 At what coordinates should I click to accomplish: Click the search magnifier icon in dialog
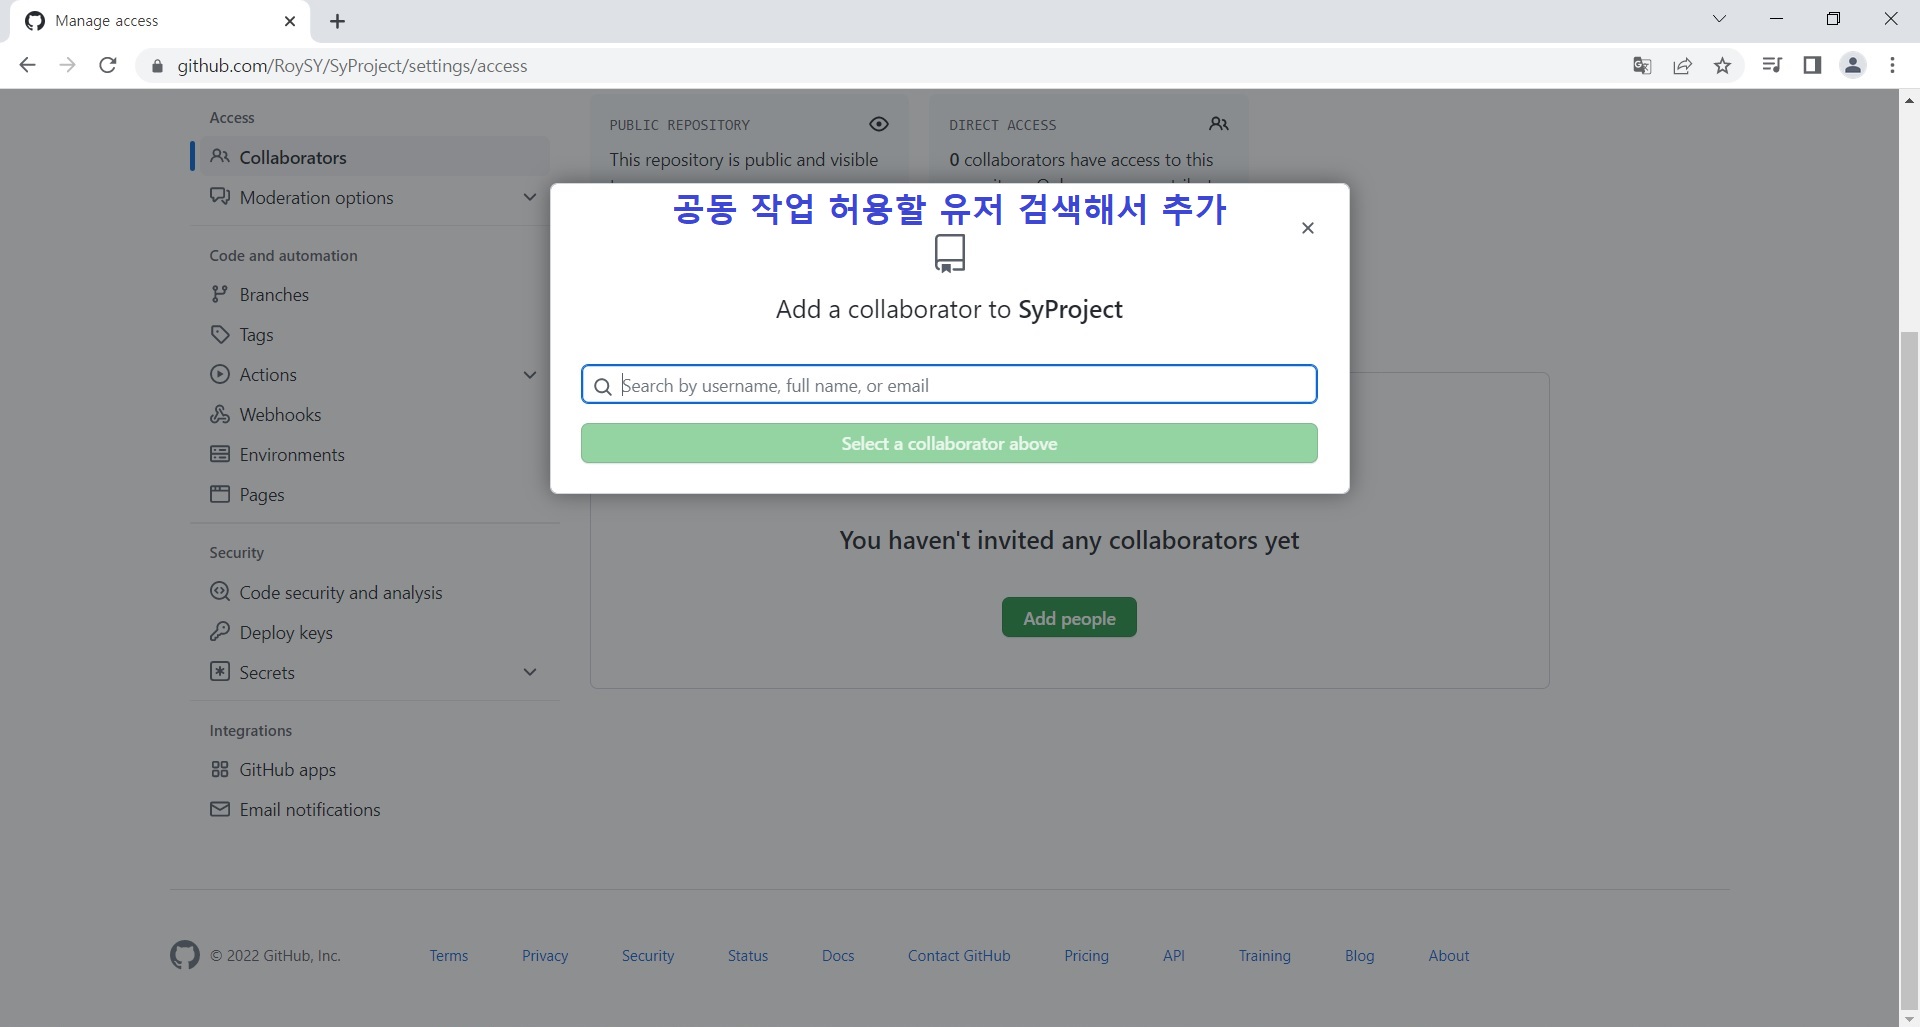point(603,386)
